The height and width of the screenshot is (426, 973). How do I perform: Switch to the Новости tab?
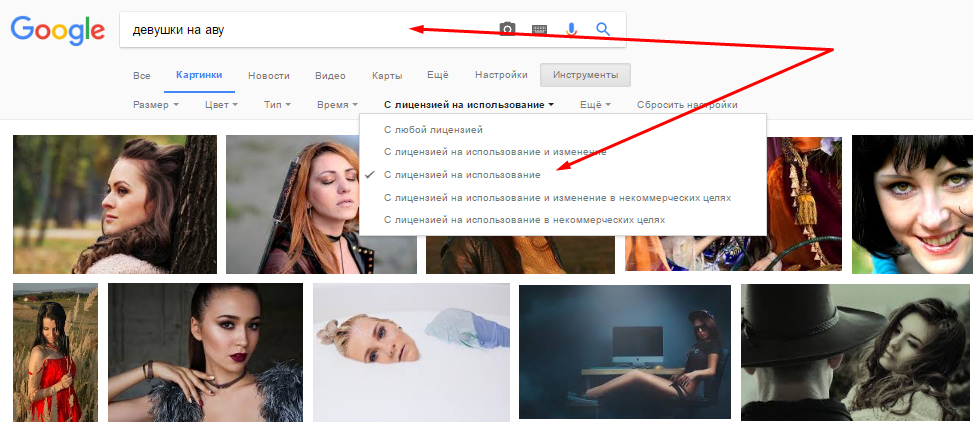(x=268, y=76)
